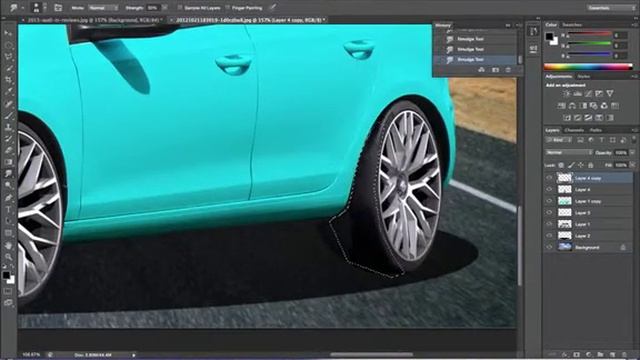This screenshot has width=640, height=360.
Task: Click the Layer 1 copy thumbnail
Action: click(x=564, y=201)
